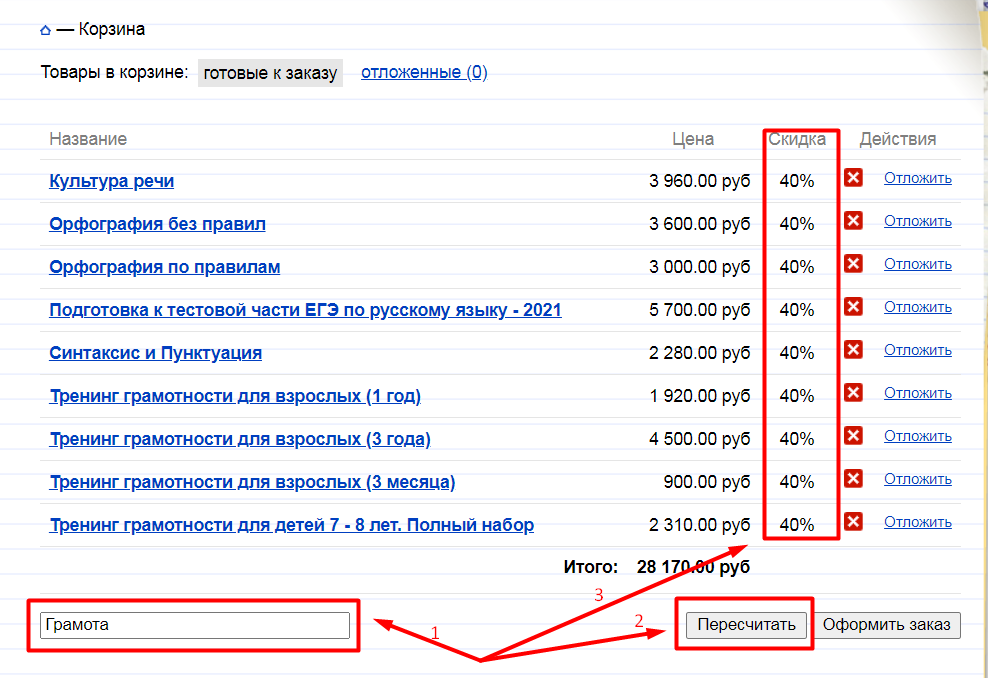Remove 'Синтаксис и Пунктуация' via red X
The image size is (988, 678).
coord(853,350)
